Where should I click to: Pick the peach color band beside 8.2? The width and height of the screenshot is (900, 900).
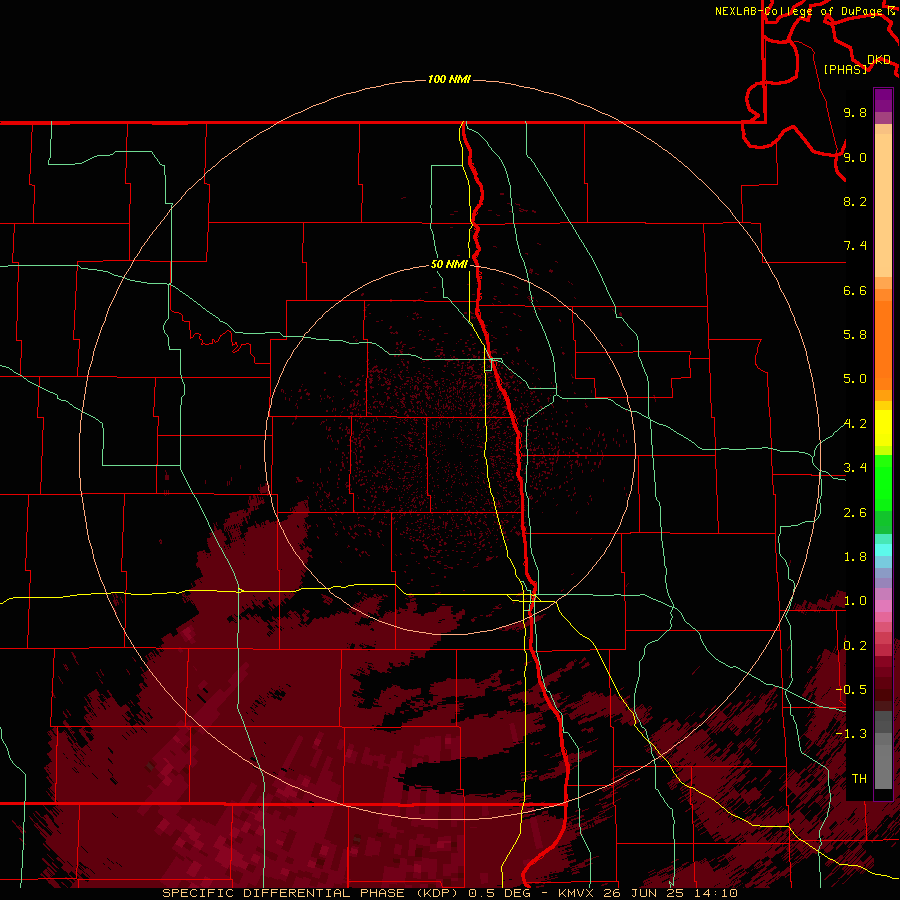click(883, 205)
